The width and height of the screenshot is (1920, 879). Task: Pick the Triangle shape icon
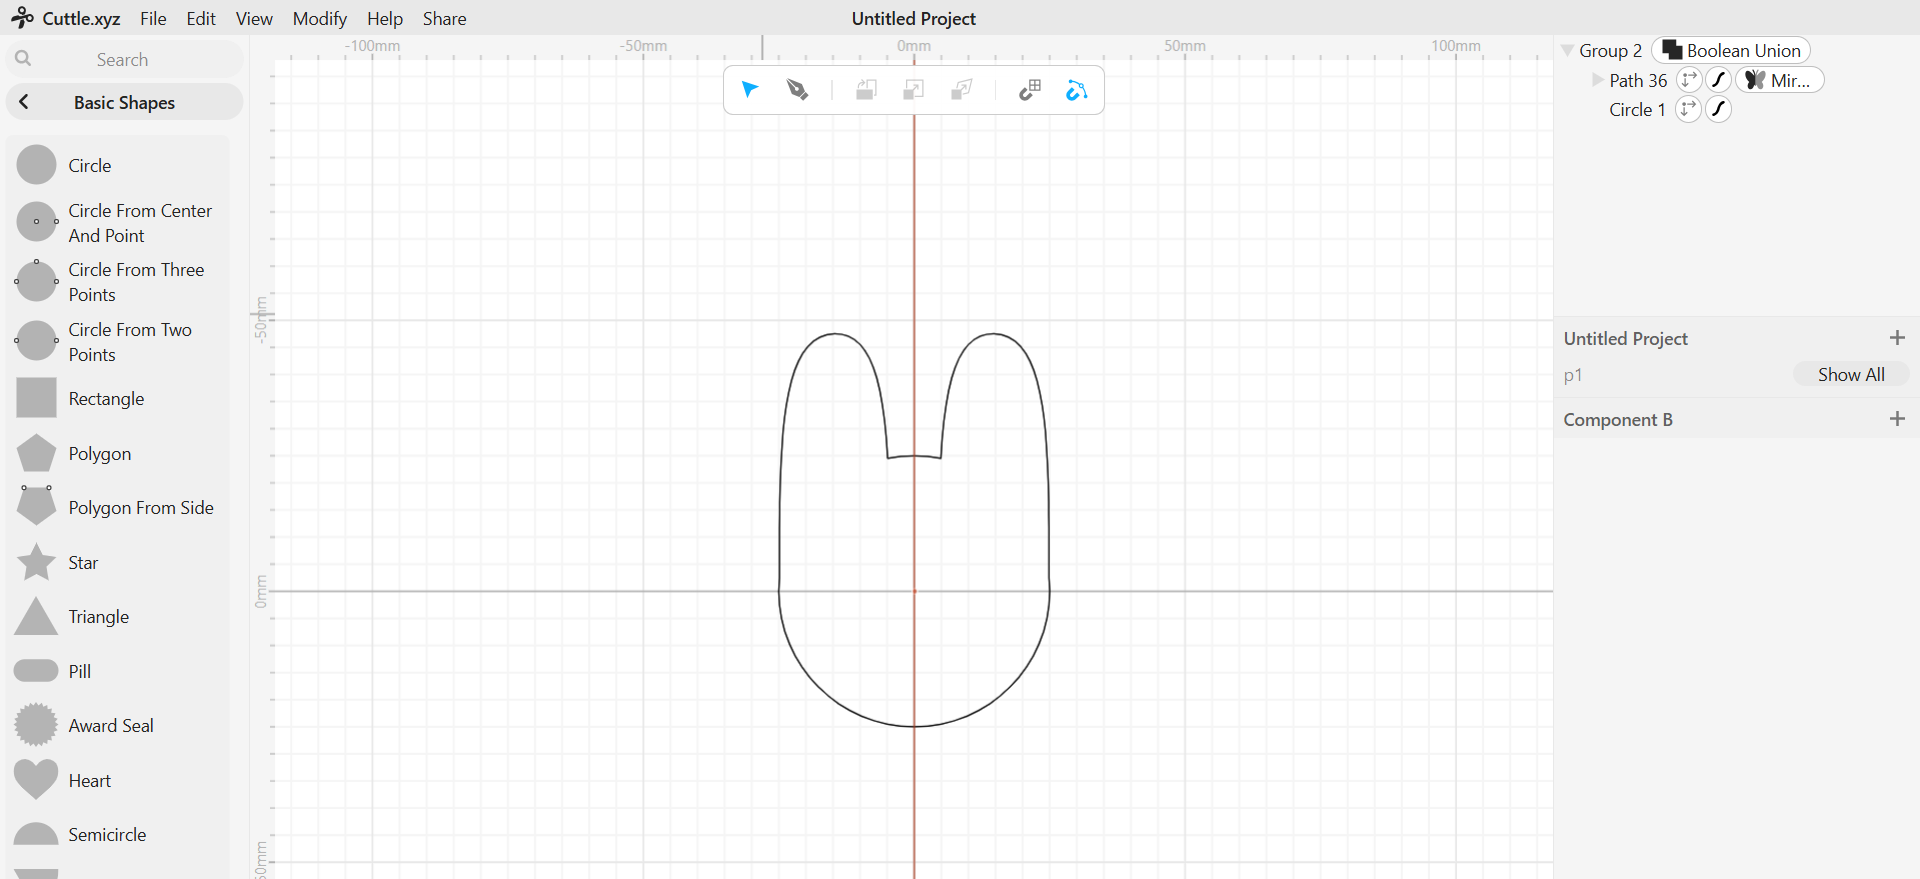[x=37, y=616]
